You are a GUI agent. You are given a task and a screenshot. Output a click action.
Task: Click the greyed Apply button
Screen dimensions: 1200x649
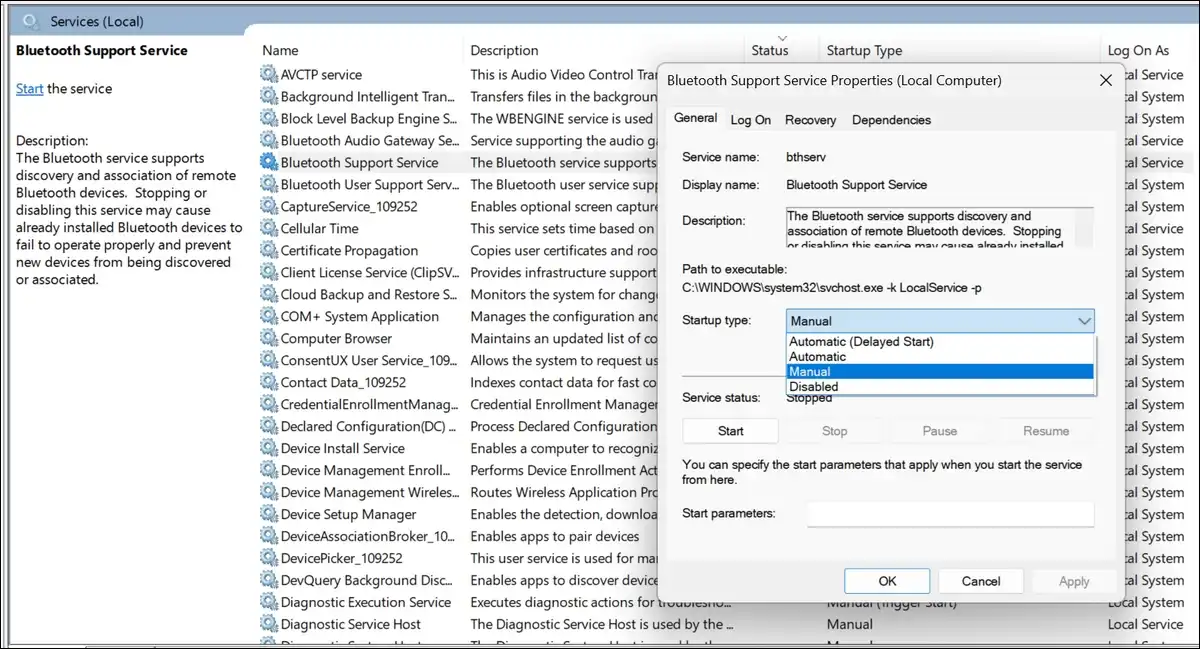[1074, 581]
